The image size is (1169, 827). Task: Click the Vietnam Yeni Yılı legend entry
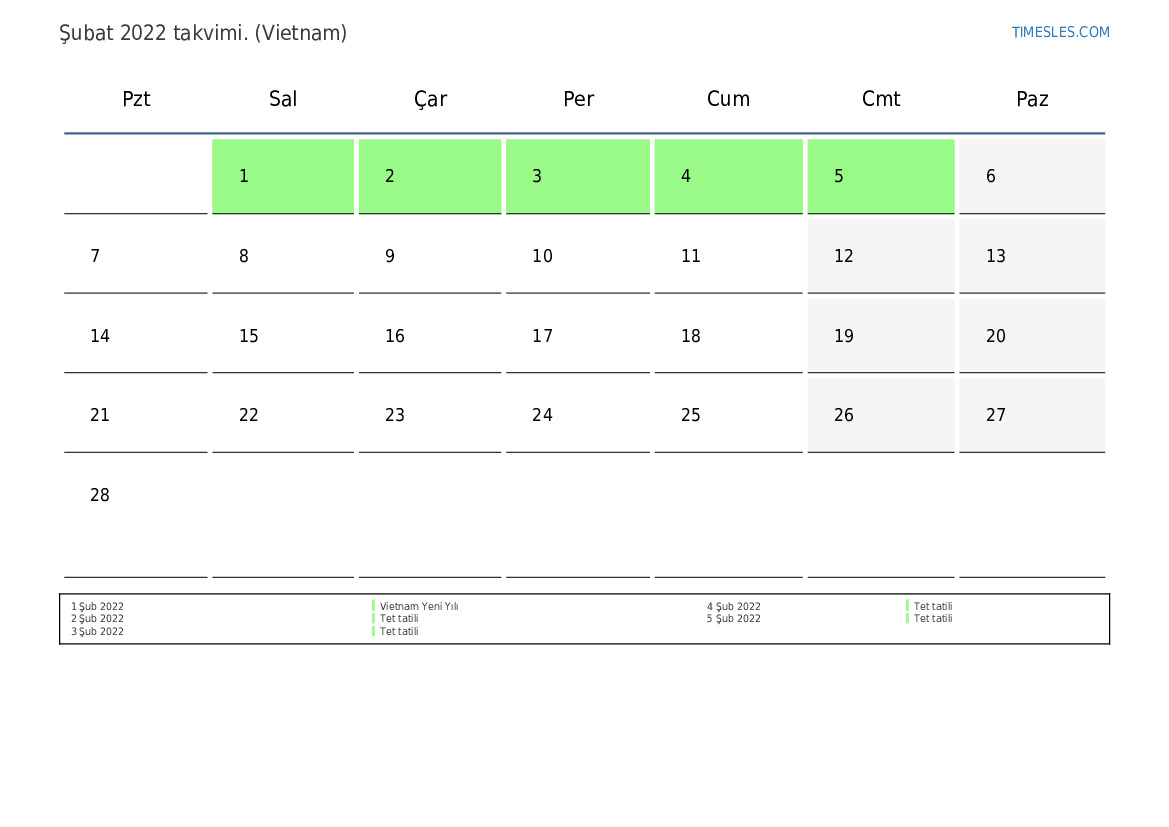[x=419, y=606]
